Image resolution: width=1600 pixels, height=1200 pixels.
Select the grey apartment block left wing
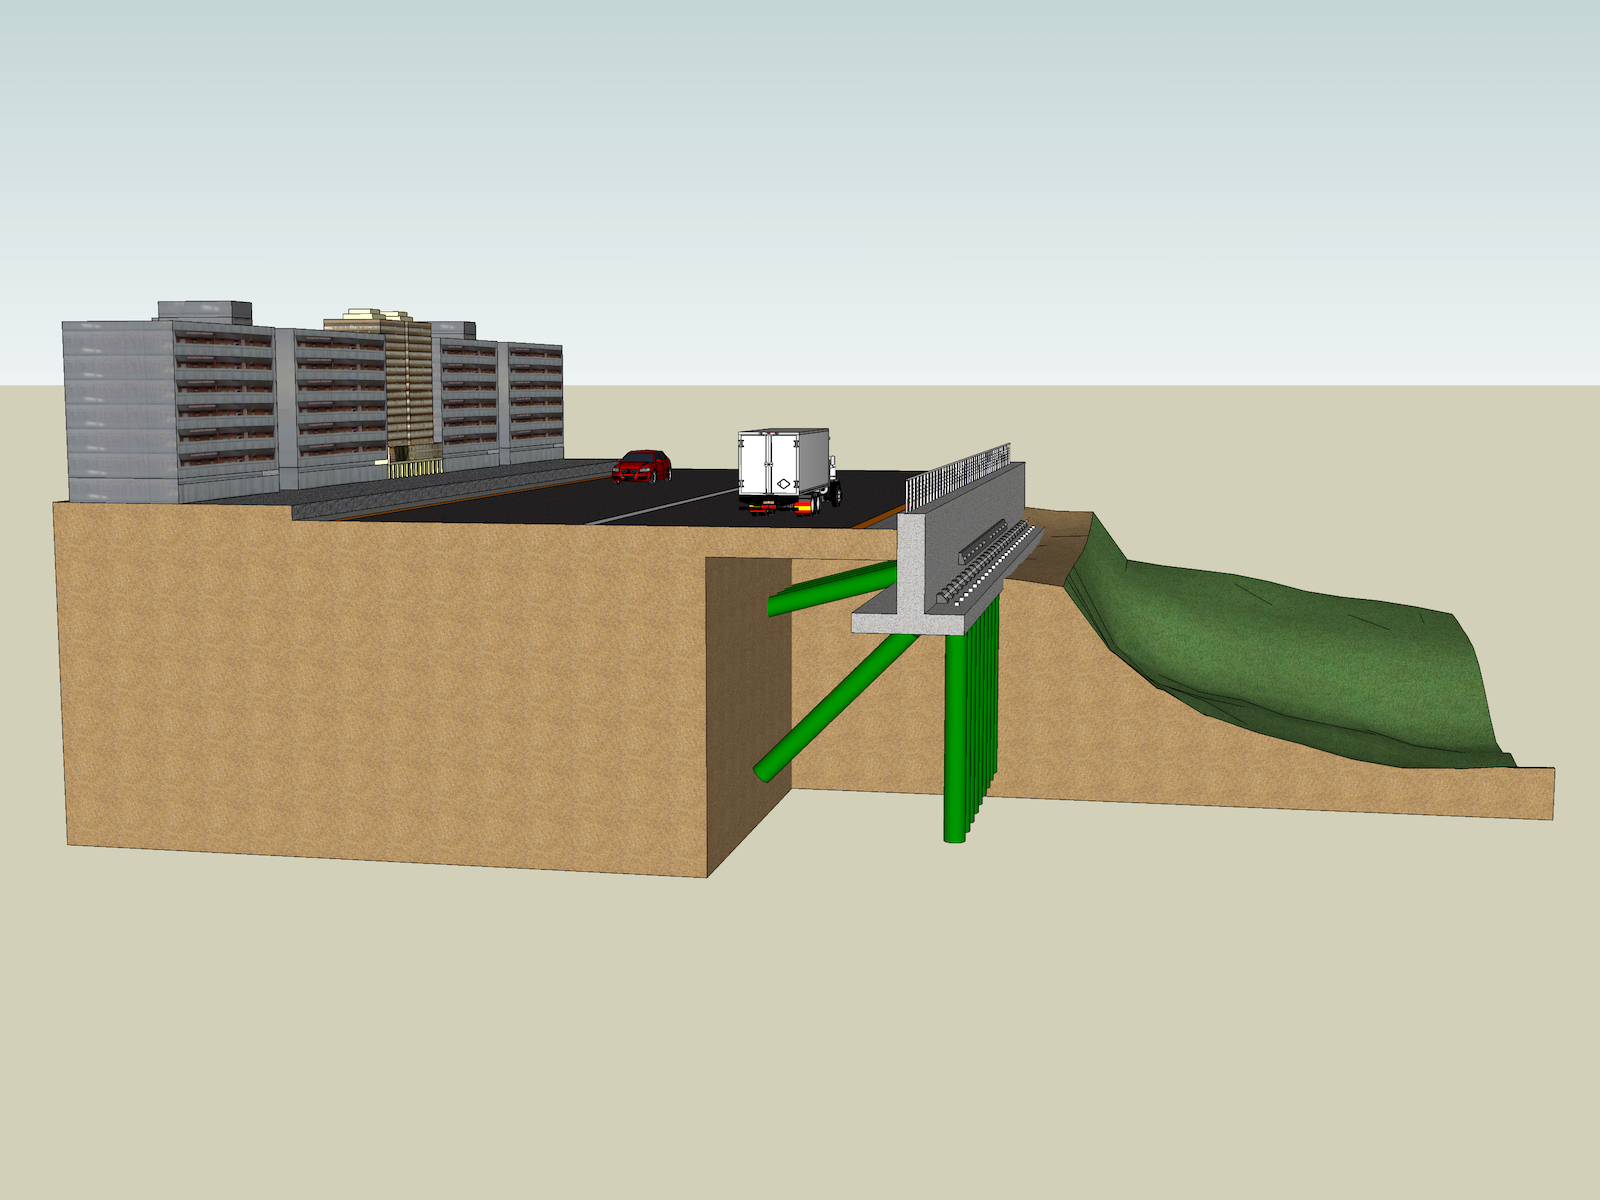170,410
